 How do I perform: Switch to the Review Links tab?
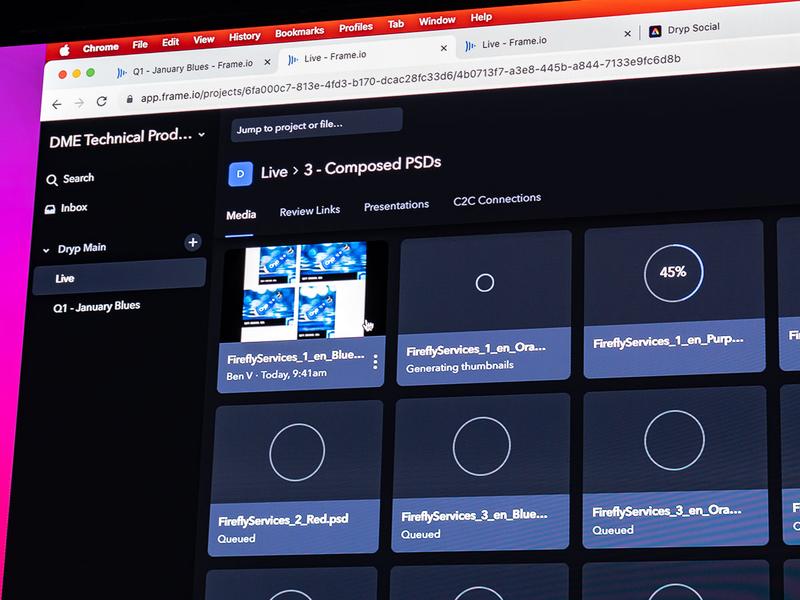click(x=309, y=211)
